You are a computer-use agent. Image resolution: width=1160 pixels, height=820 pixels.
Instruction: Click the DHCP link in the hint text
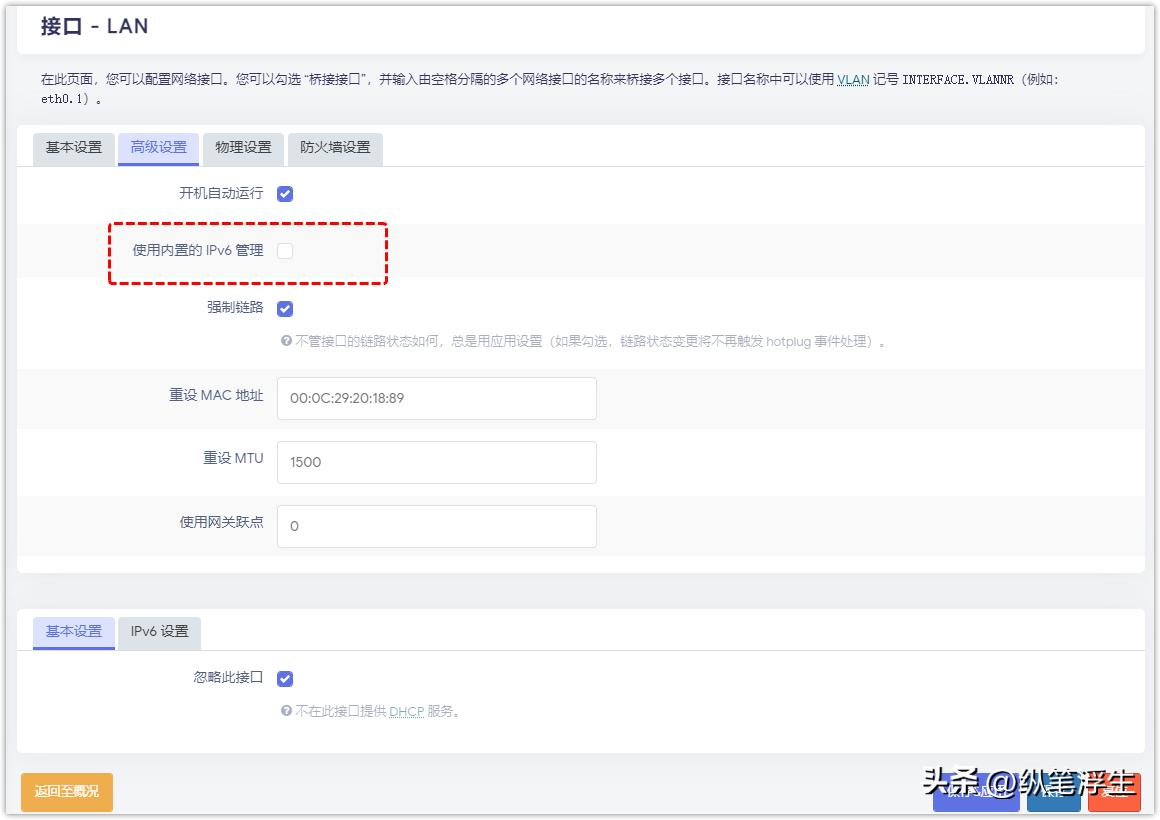[406, 711]
